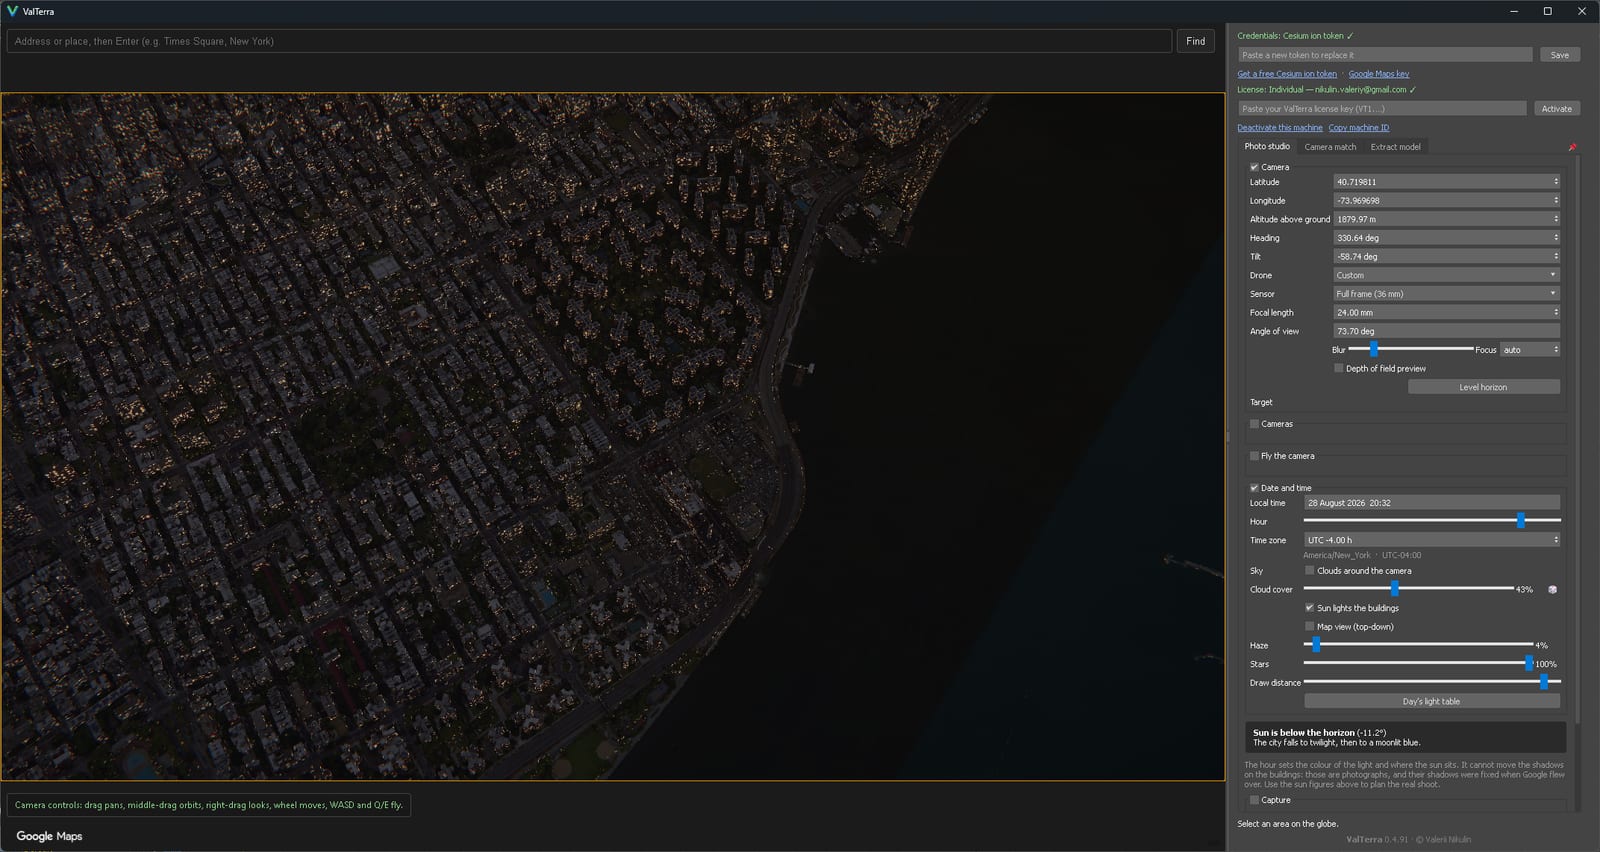The height and width of the screenshot is (852, 1600).
Task: Click the Local time date field
Action: pos(1432,503)
